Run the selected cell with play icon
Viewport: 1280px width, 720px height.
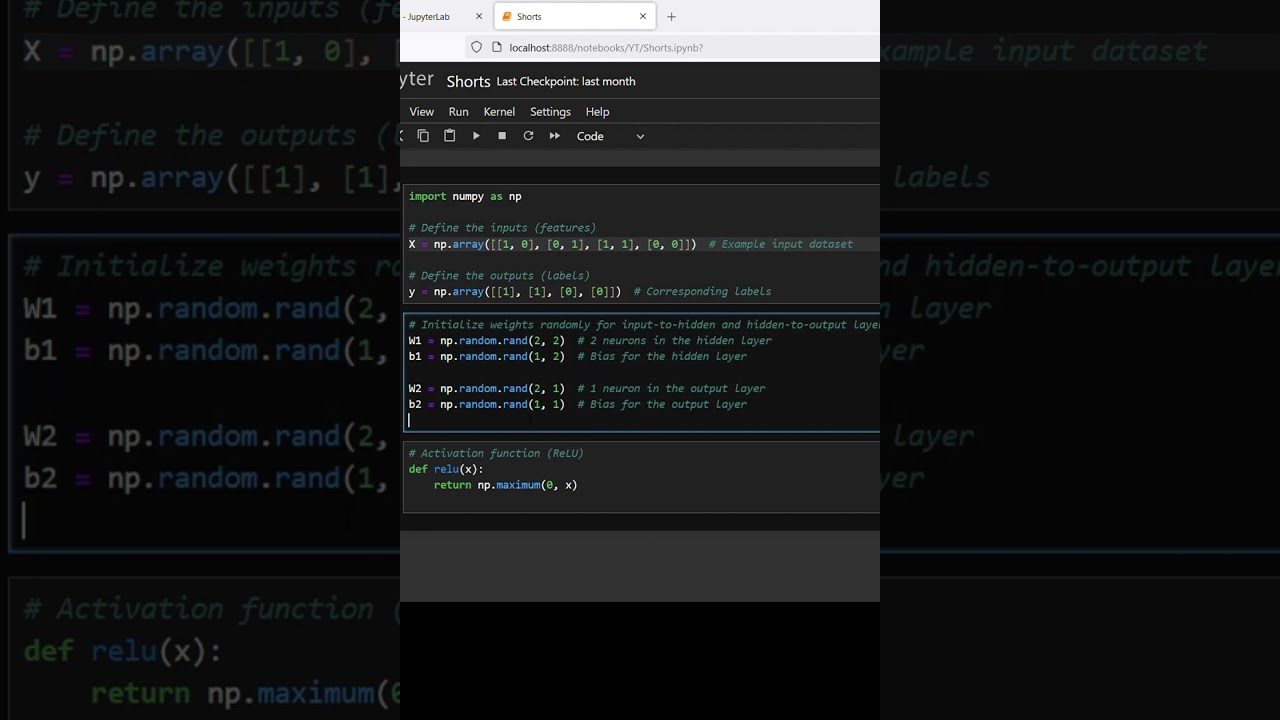(x=476, y=136)
